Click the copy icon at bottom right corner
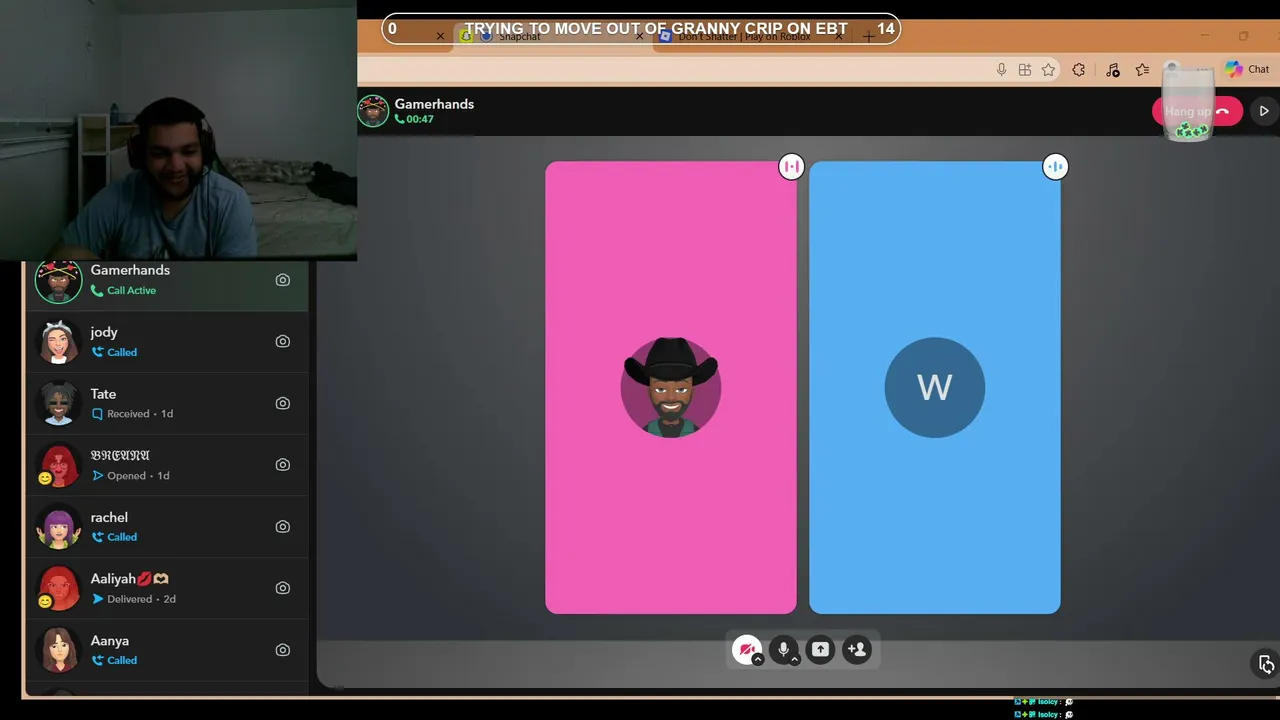This screenshot has width=1280, height=720. [1266, 664]
